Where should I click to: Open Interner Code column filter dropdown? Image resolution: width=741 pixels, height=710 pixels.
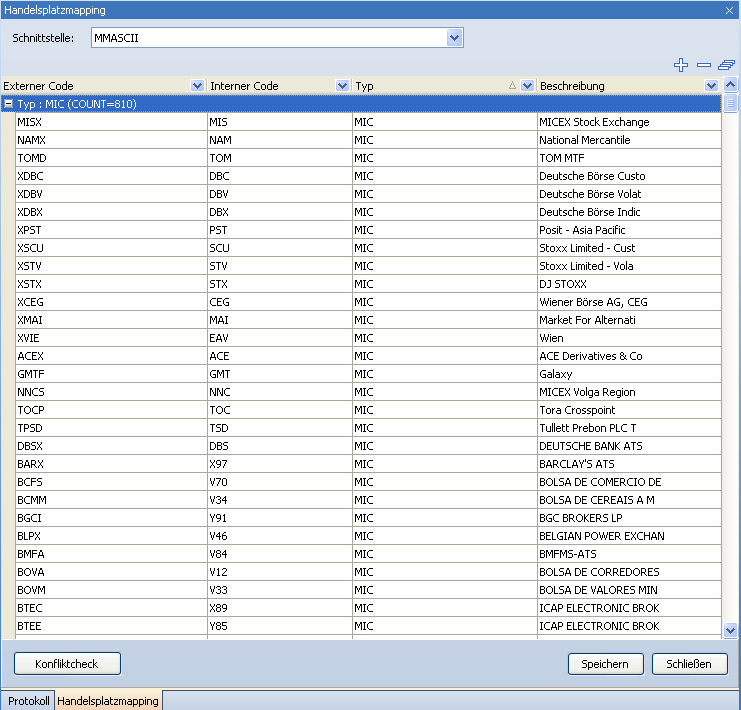pos(343,86)
